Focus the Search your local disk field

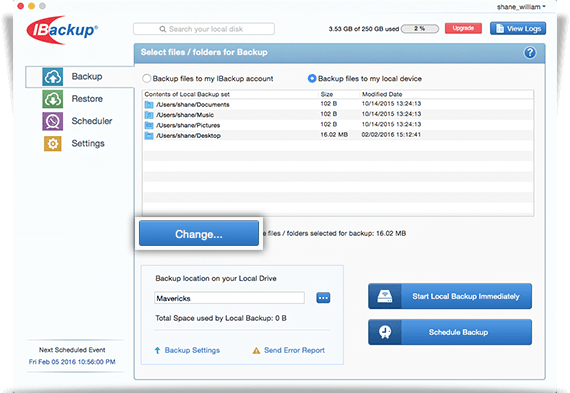(x=204, y=29)
